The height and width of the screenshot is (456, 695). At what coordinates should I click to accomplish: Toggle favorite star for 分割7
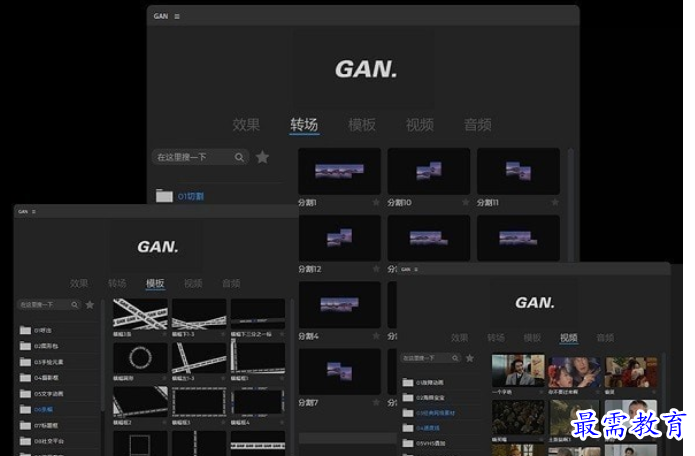[x=376, y=402]
